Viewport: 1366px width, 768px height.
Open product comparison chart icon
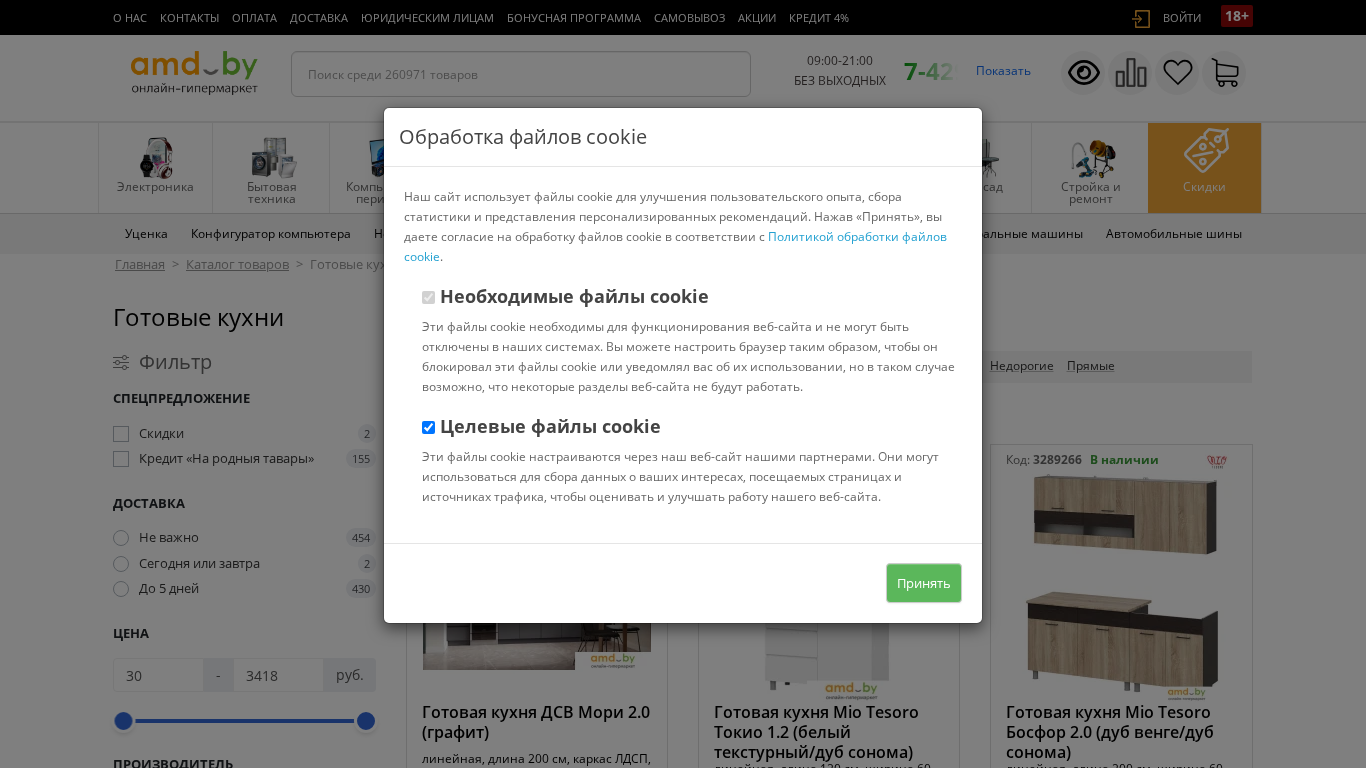pyautogui.click(x=1131, y=73)
